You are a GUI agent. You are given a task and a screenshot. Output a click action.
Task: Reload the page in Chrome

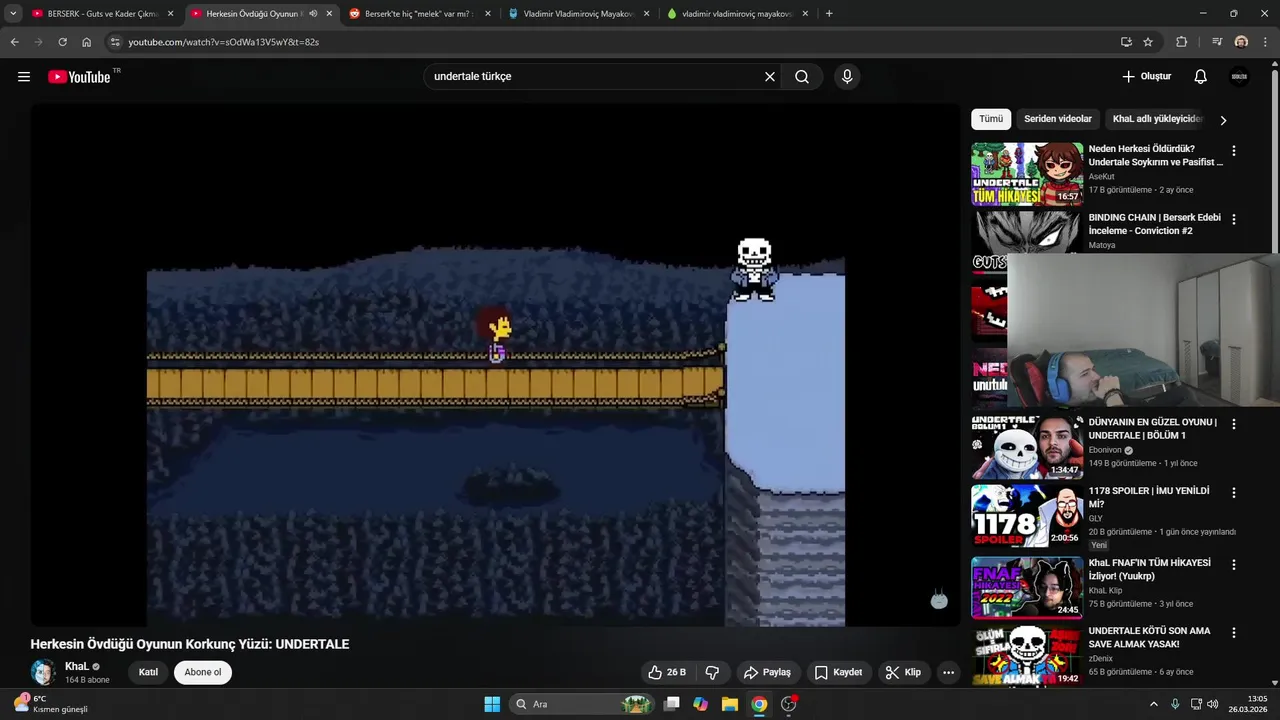pos(62,42)
